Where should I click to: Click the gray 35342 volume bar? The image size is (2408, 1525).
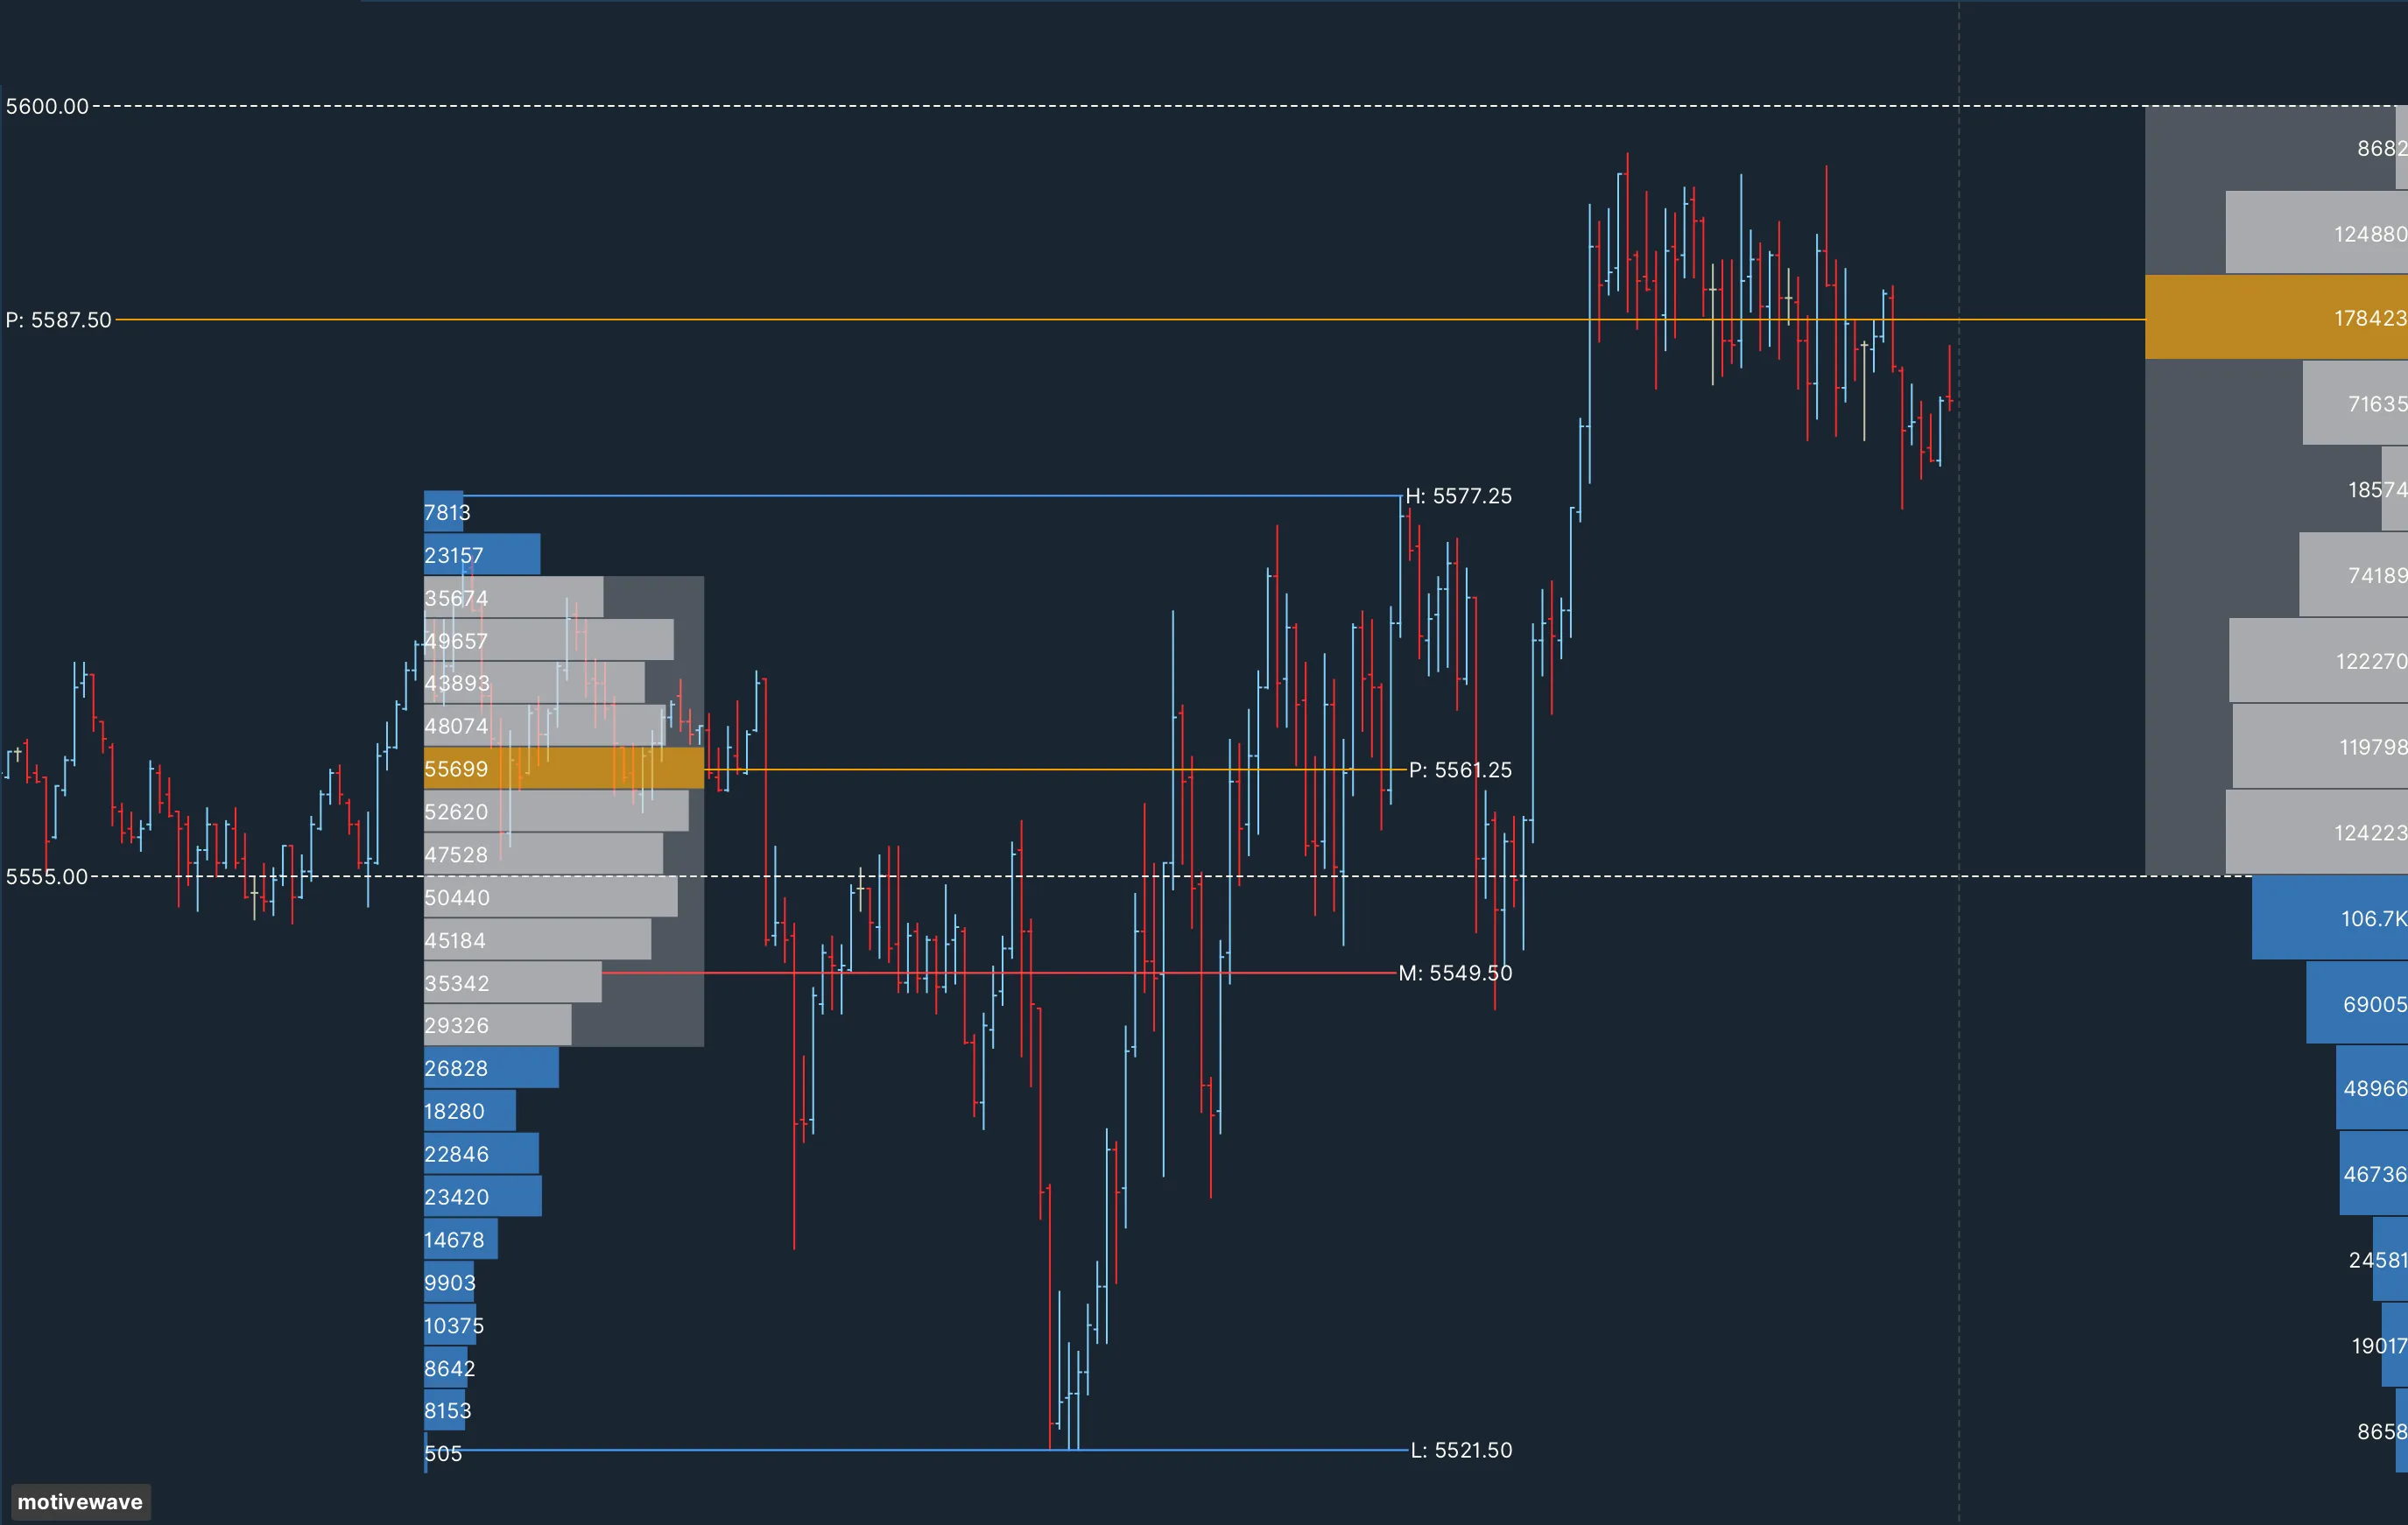point(512,983)
